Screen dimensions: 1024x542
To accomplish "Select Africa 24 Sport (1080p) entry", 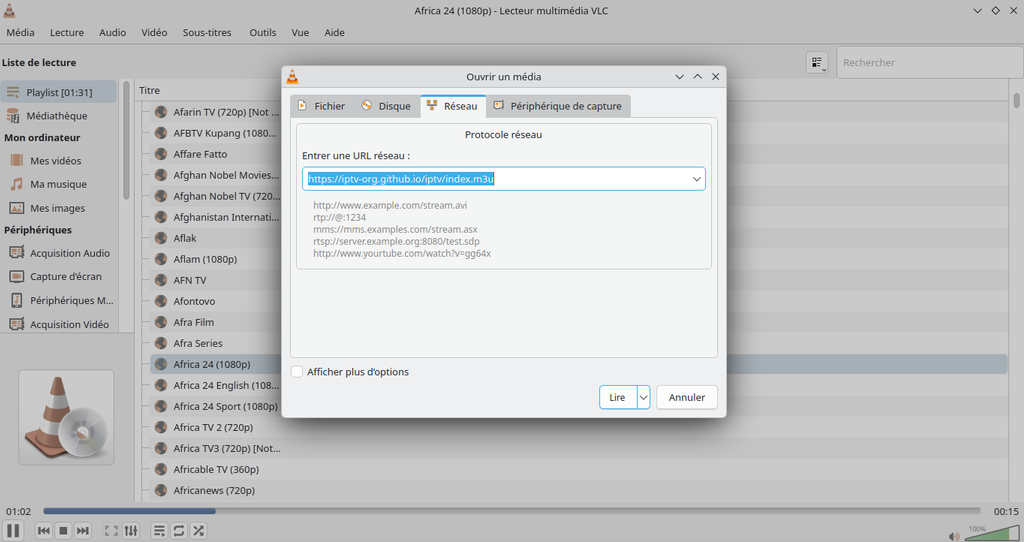I will [x=225, y=406].
